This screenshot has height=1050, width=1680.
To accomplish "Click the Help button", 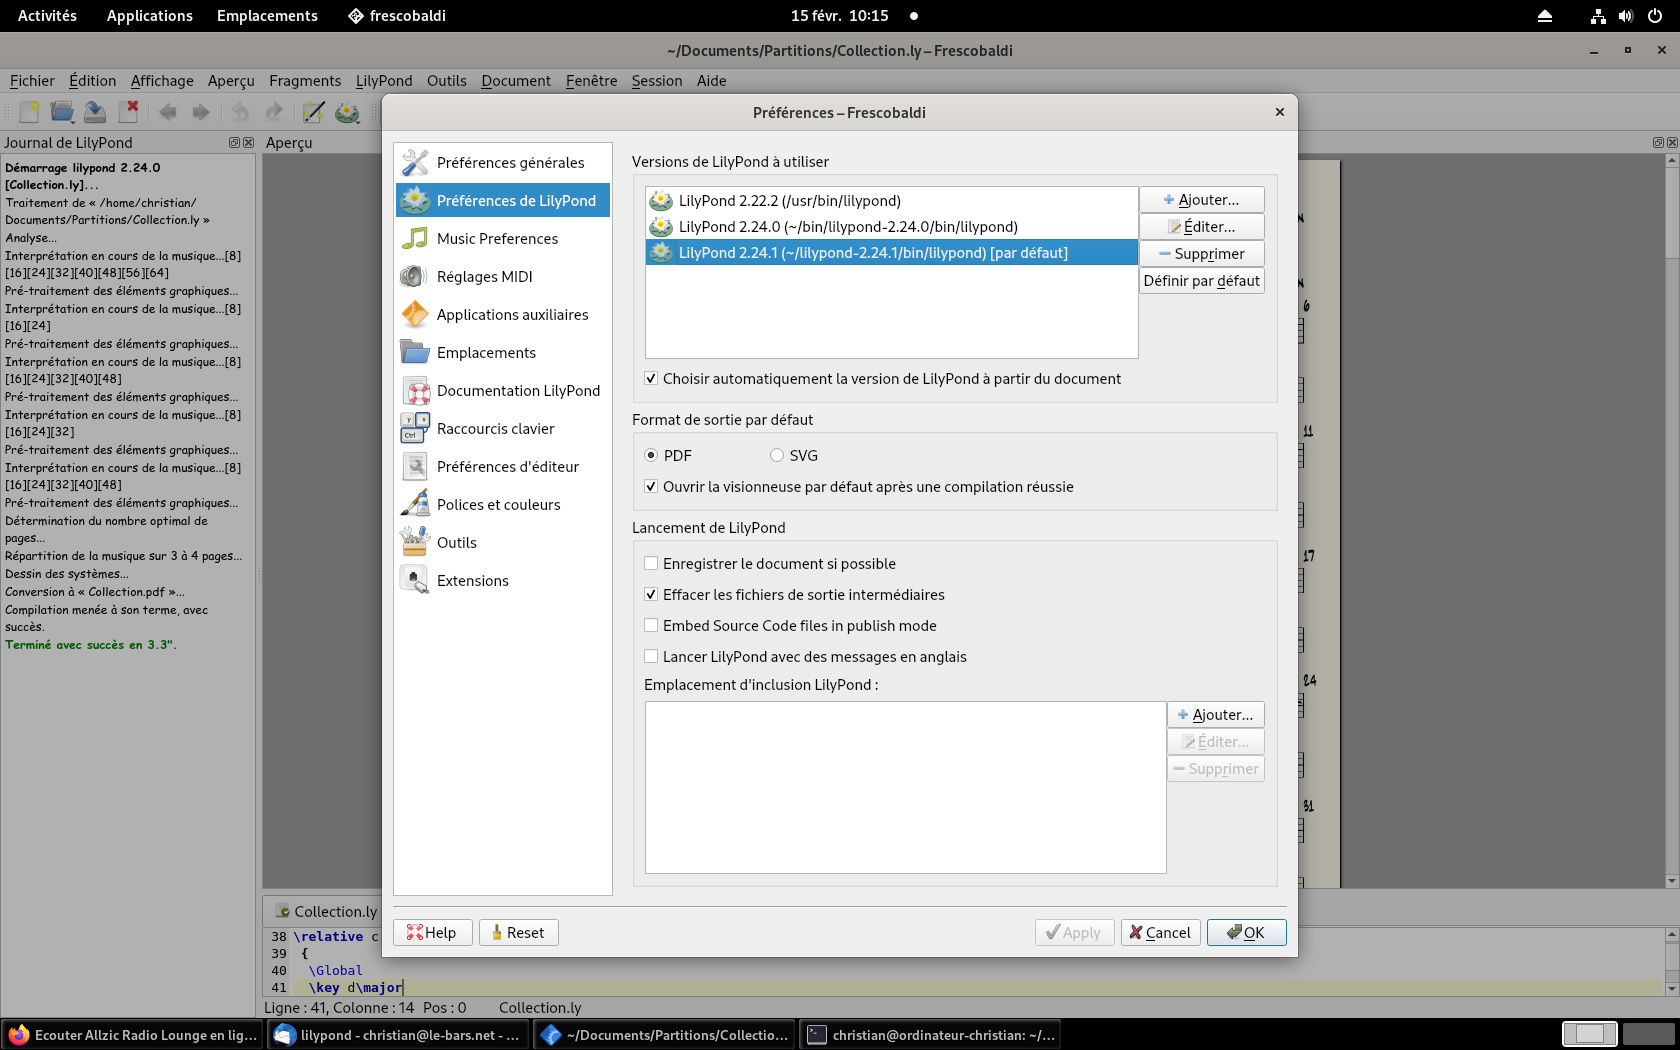I will 432,933.
